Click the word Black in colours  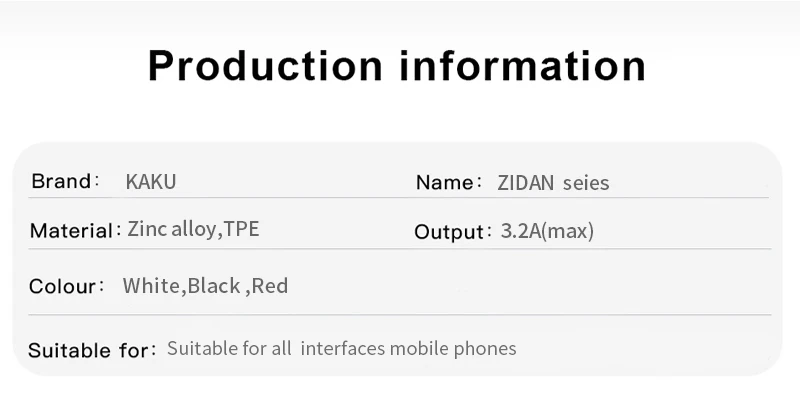click(214, 285)
